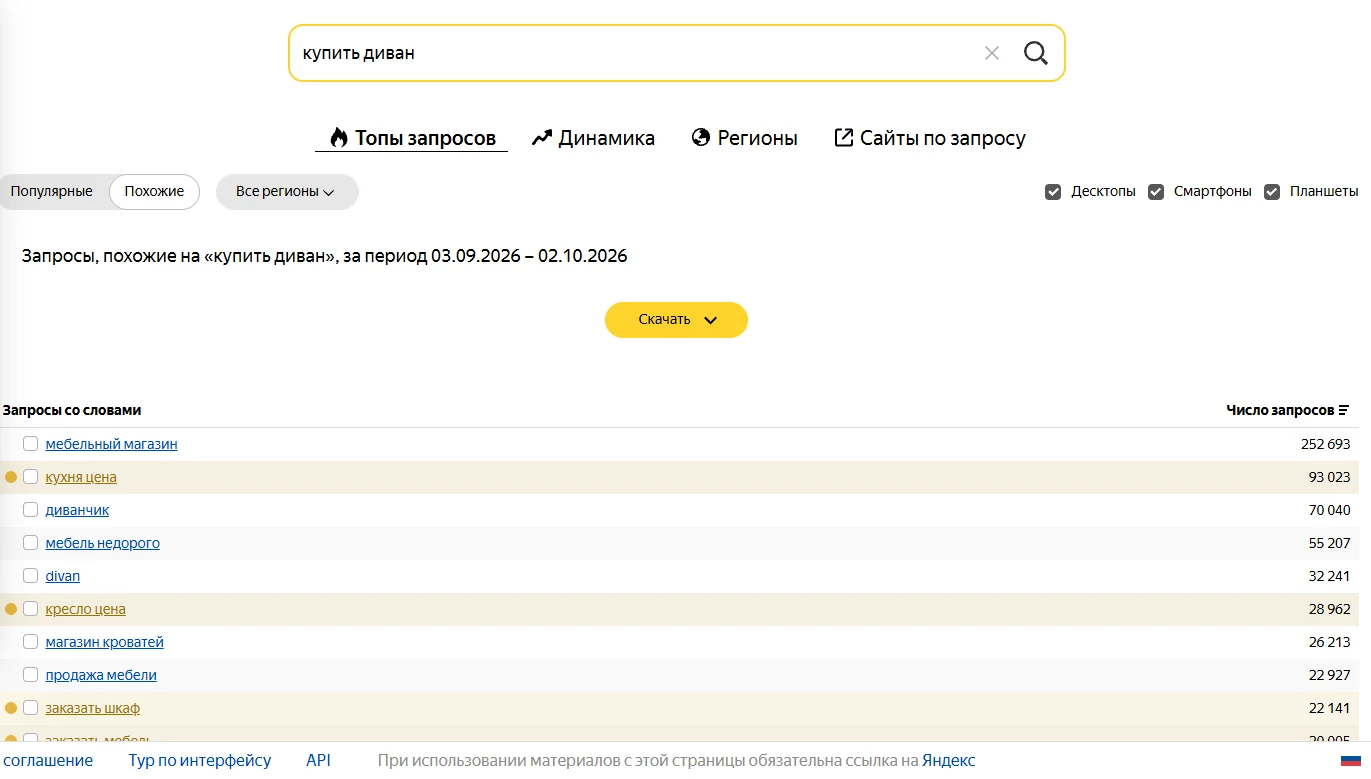The image size is (1371, 779).
Task: Click the count 70 040
Action: click(x=1329, y=510)
